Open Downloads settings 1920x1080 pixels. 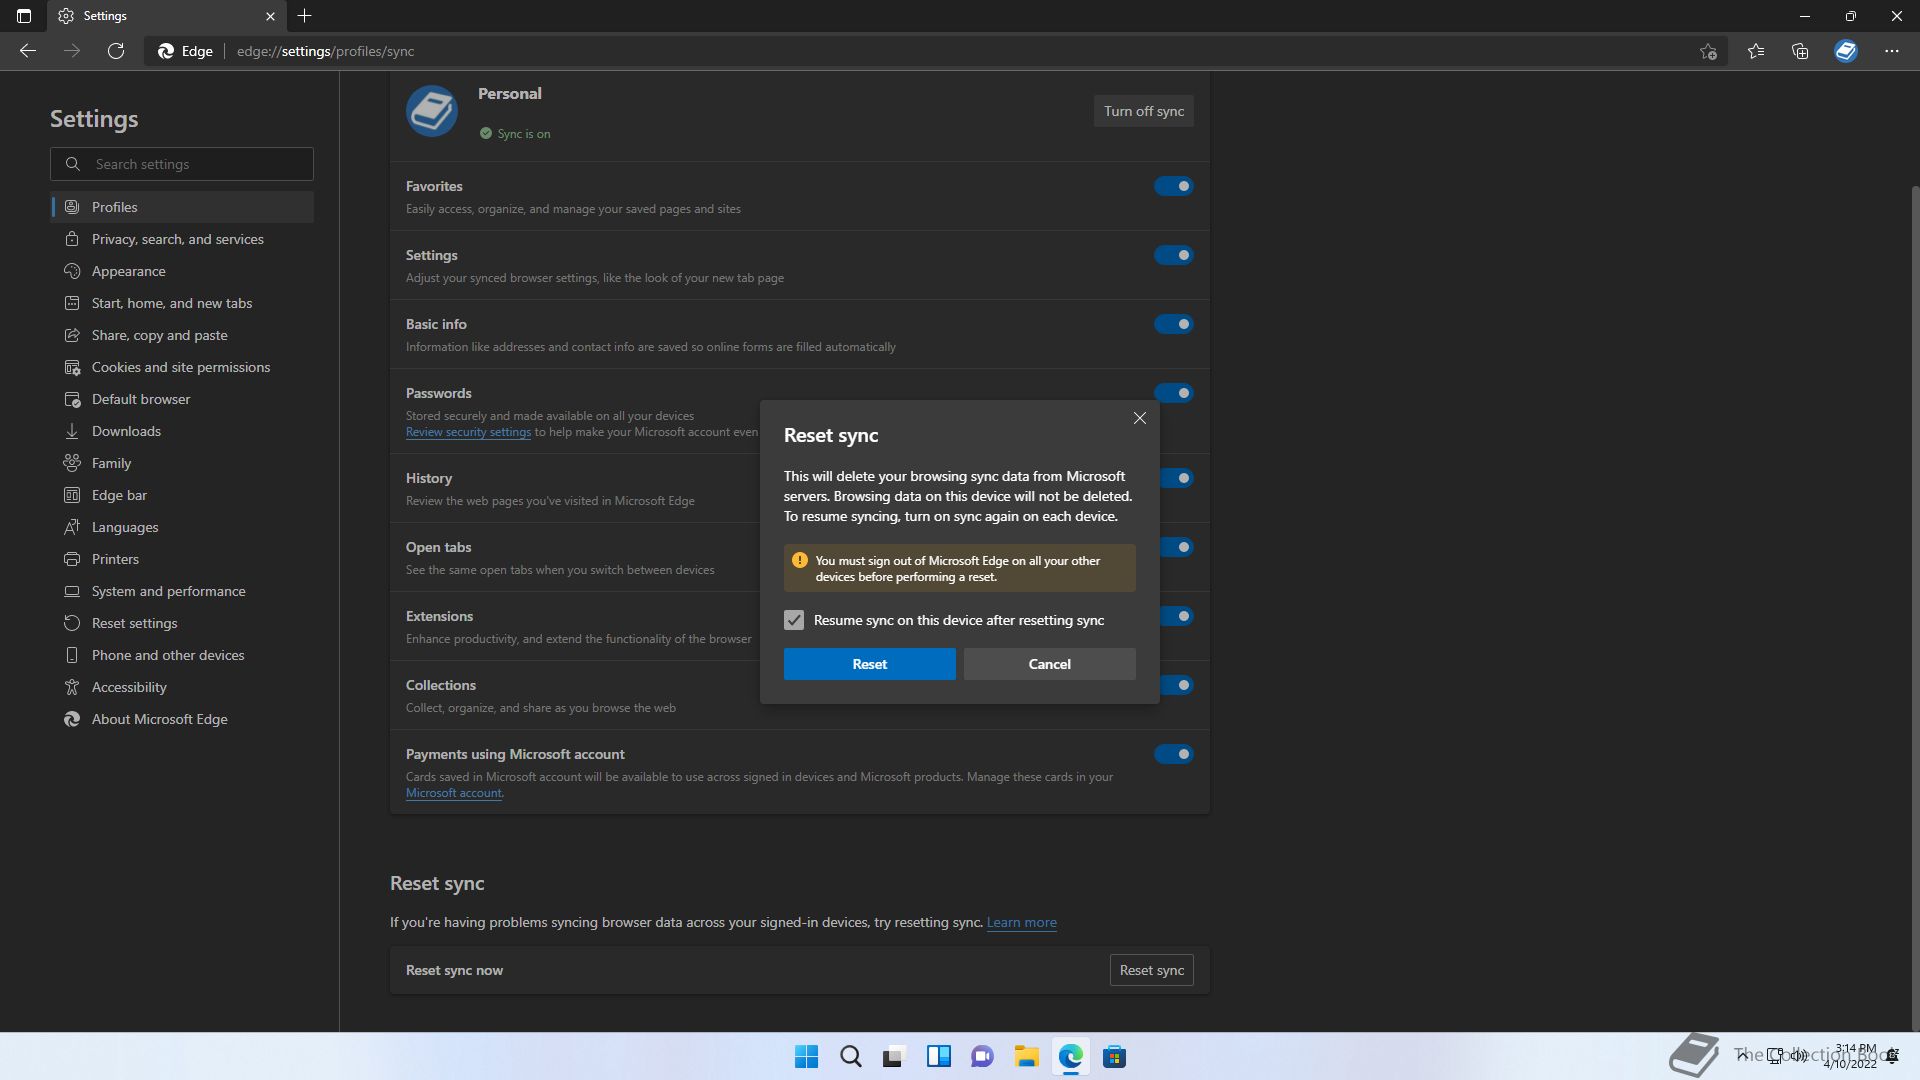182,431
